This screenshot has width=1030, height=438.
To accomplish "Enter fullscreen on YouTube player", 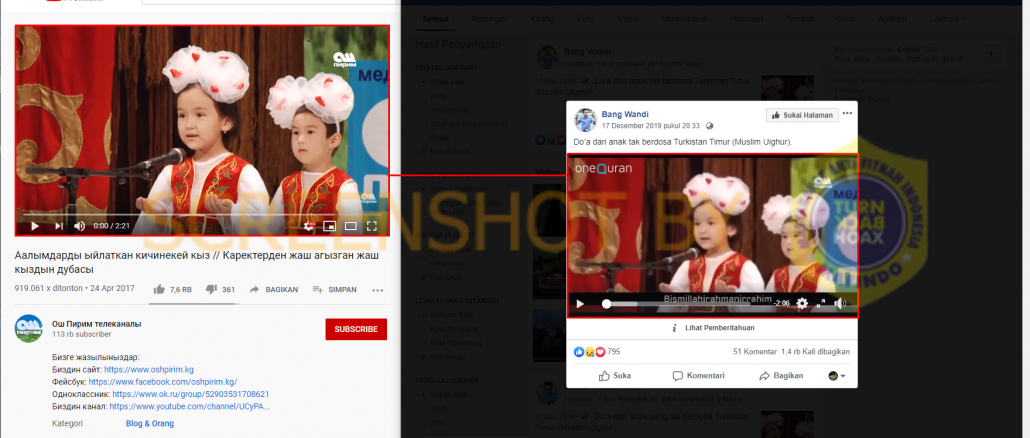I will tap(372, 226).
